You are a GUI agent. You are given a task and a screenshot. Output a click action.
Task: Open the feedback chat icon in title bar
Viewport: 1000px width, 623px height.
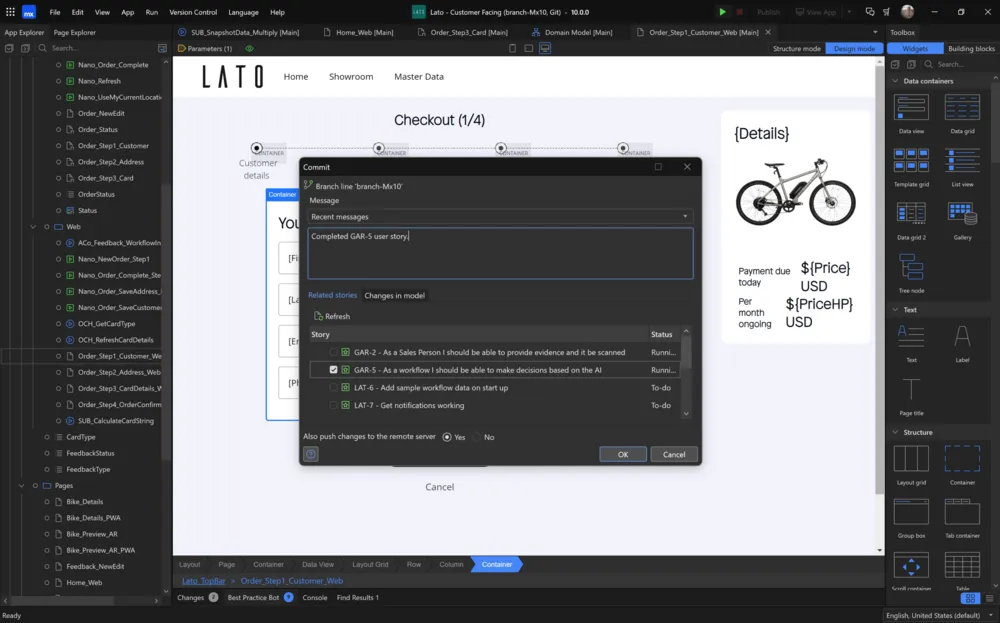coord(870,12)
